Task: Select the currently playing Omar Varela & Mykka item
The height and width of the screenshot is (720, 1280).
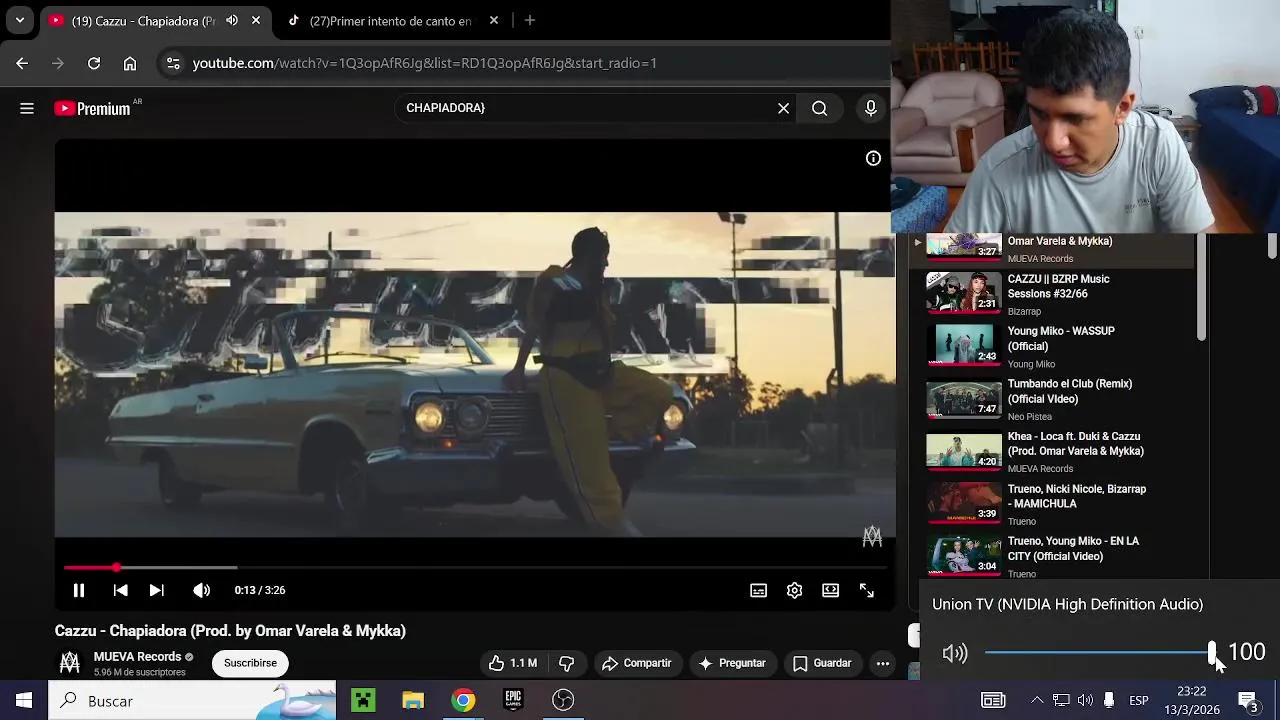Action: pyautogui.click(x=1052, y=248)
